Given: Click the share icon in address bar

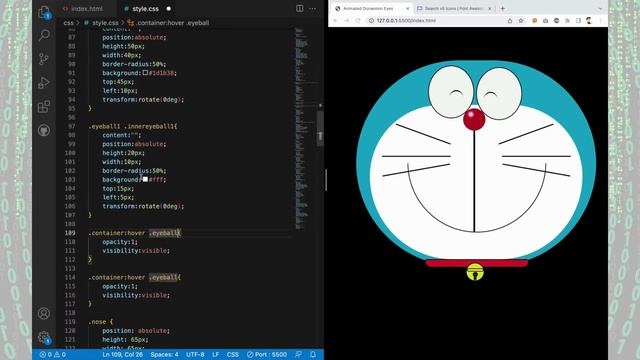Looking at the screenshot, I should point(510,20).
